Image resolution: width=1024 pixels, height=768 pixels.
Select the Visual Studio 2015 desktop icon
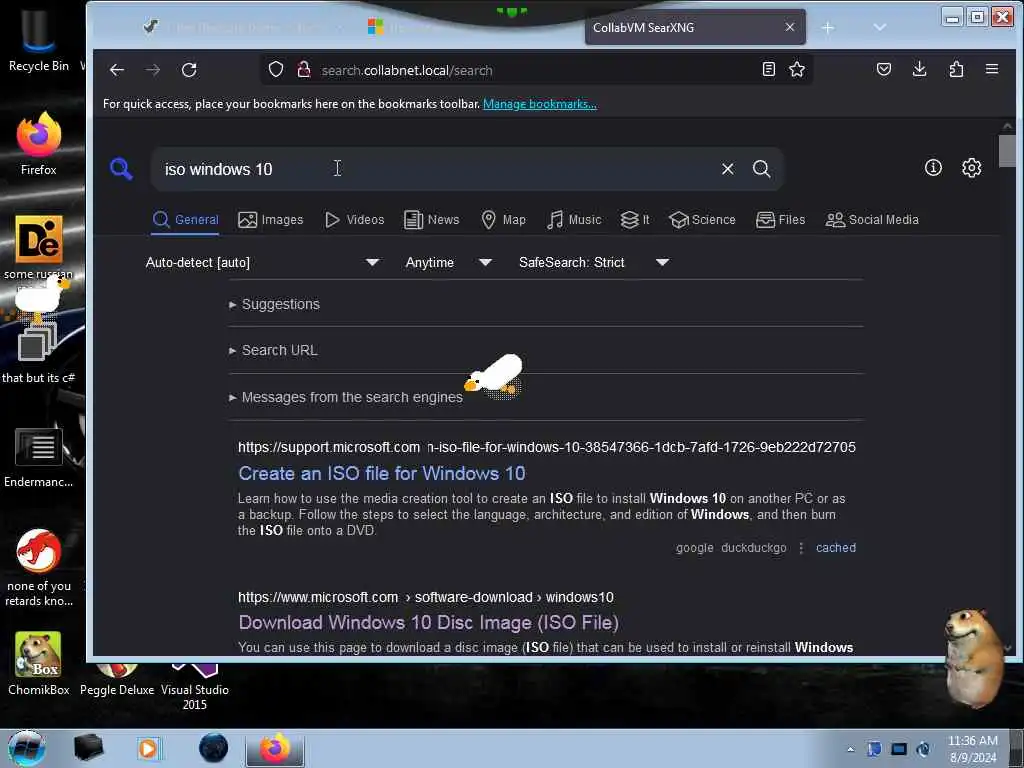pyautogui.click(x=195, y=687)
